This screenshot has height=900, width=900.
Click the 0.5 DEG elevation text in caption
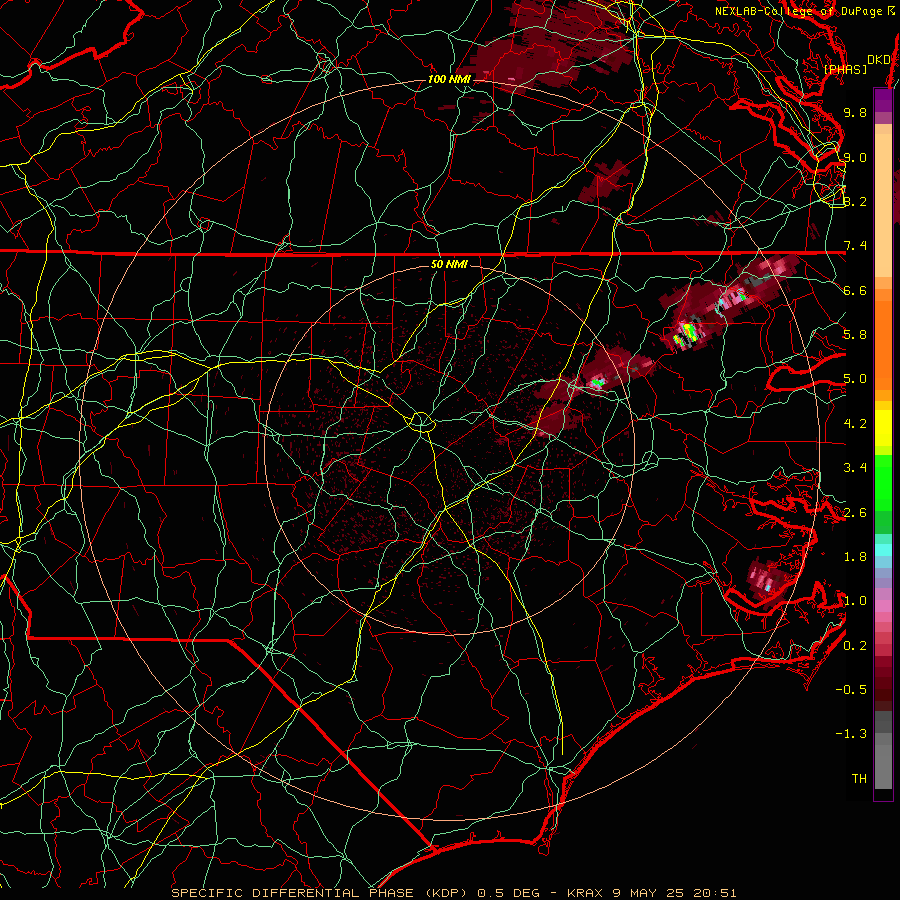point(509,893)
